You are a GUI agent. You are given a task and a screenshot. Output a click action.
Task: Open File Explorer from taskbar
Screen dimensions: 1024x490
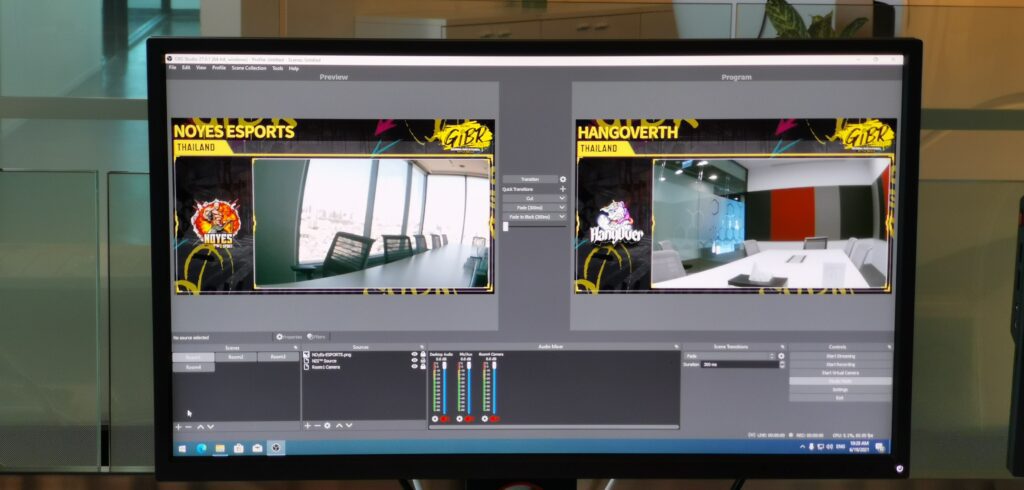[x=220, y=448]
